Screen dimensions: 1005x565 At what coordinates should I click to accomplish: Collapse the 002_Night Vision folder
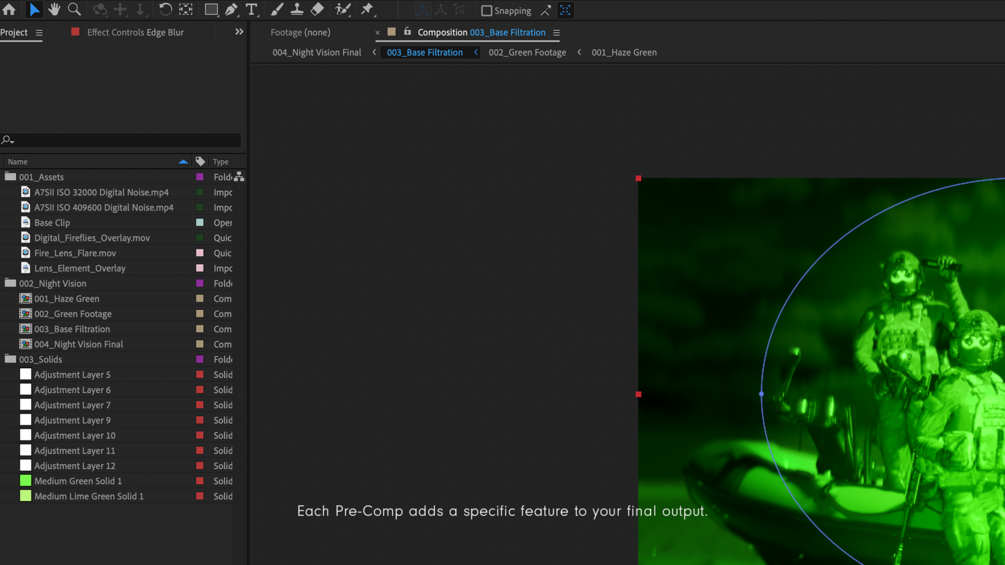10,282
